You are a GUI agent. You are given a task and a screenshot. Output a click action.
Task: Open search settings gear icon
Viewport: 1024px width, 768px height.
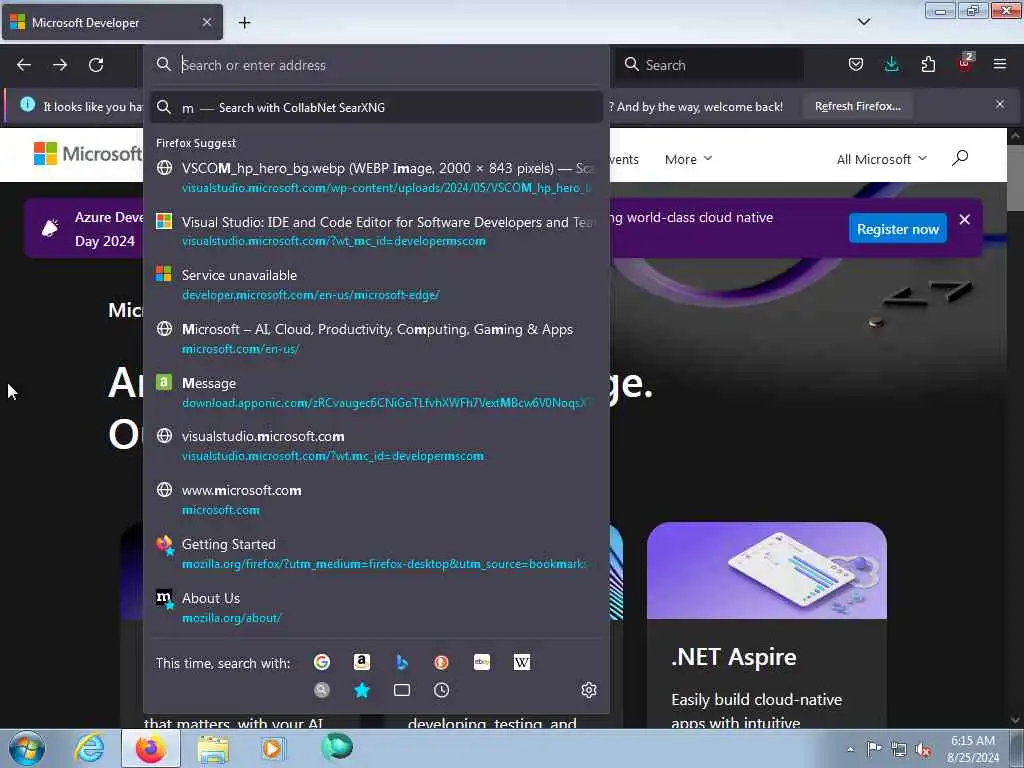[x=588, y=690]
